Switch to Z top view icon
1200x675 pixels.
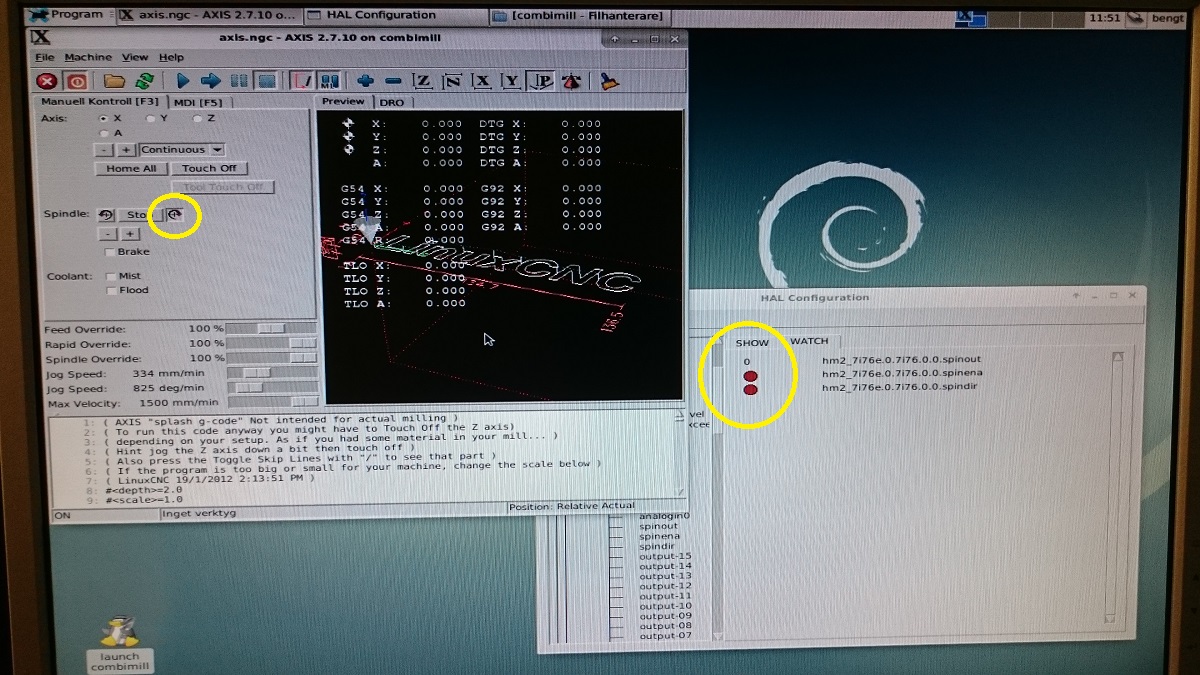[x=423, y=81]
